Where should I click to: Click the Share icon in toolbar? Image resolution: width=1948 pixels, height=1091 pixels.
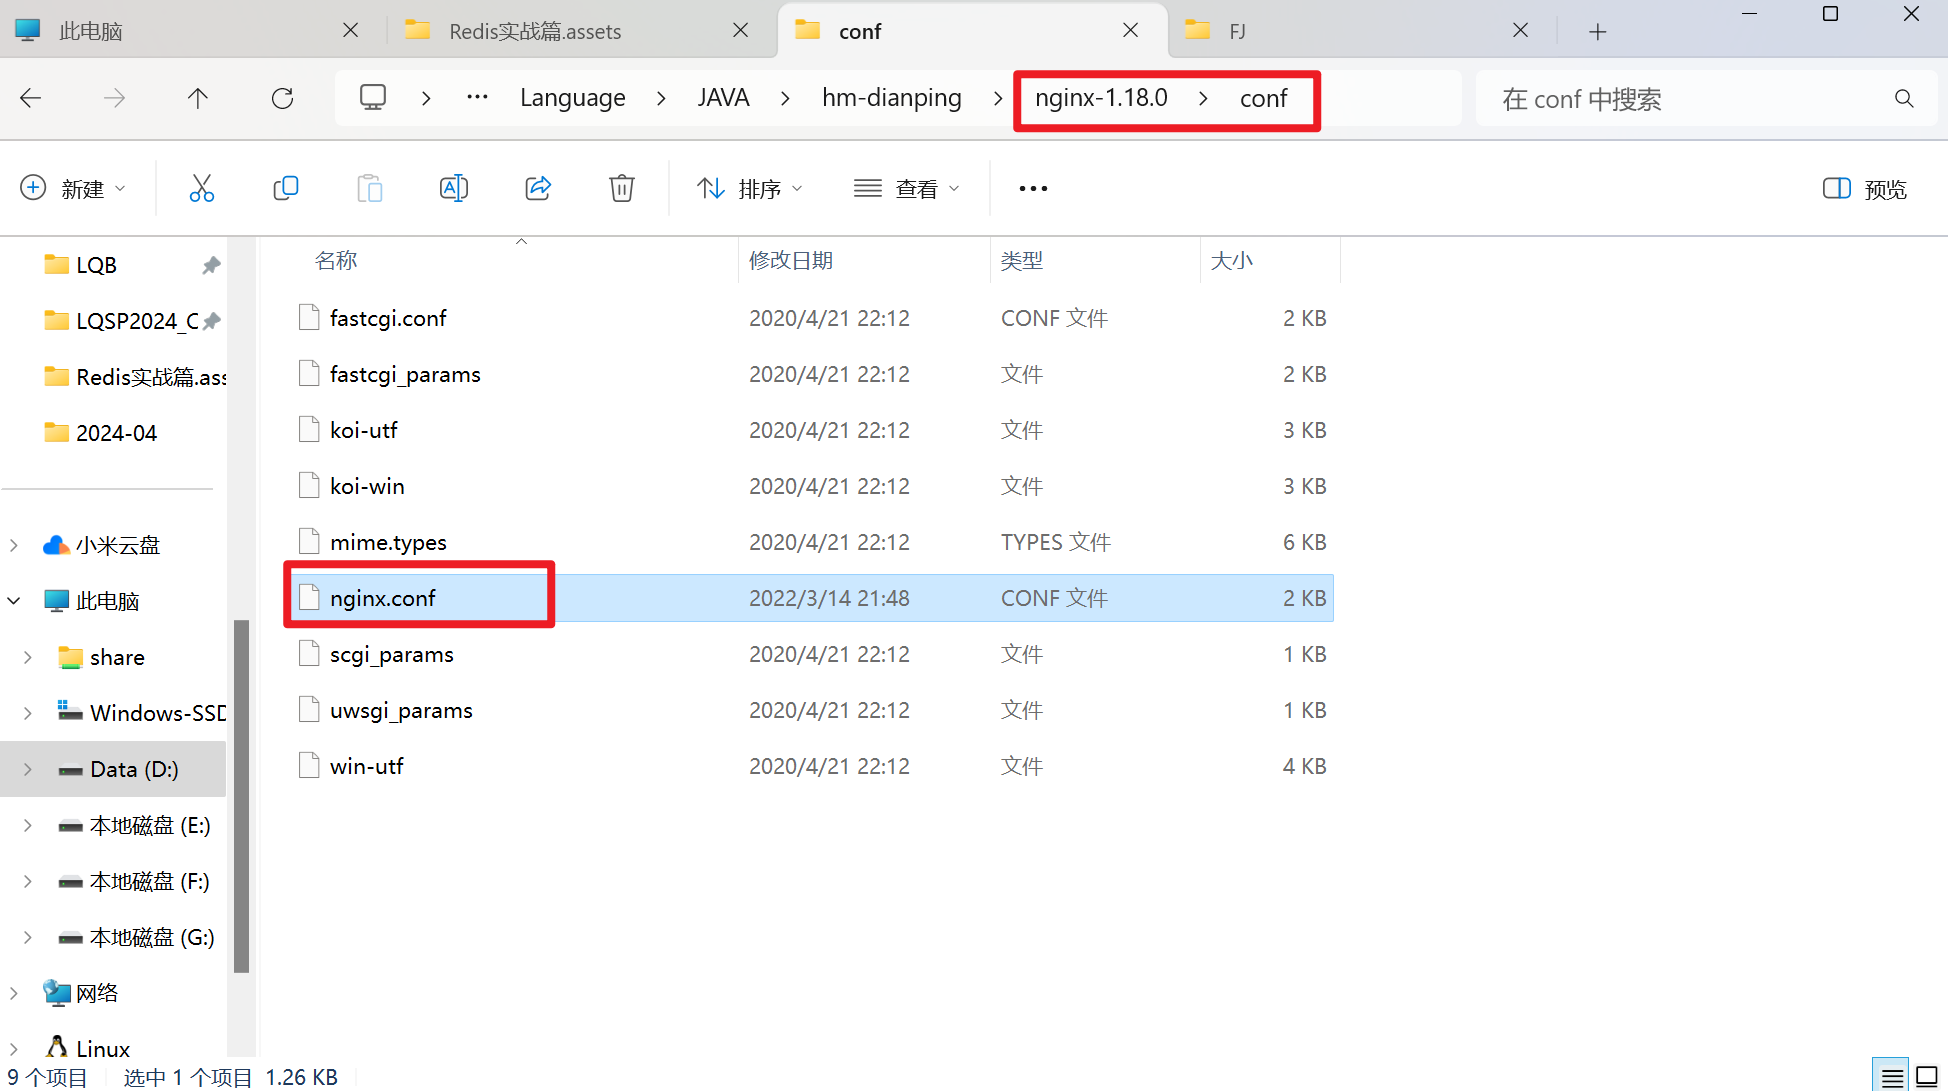coord(538,188)
